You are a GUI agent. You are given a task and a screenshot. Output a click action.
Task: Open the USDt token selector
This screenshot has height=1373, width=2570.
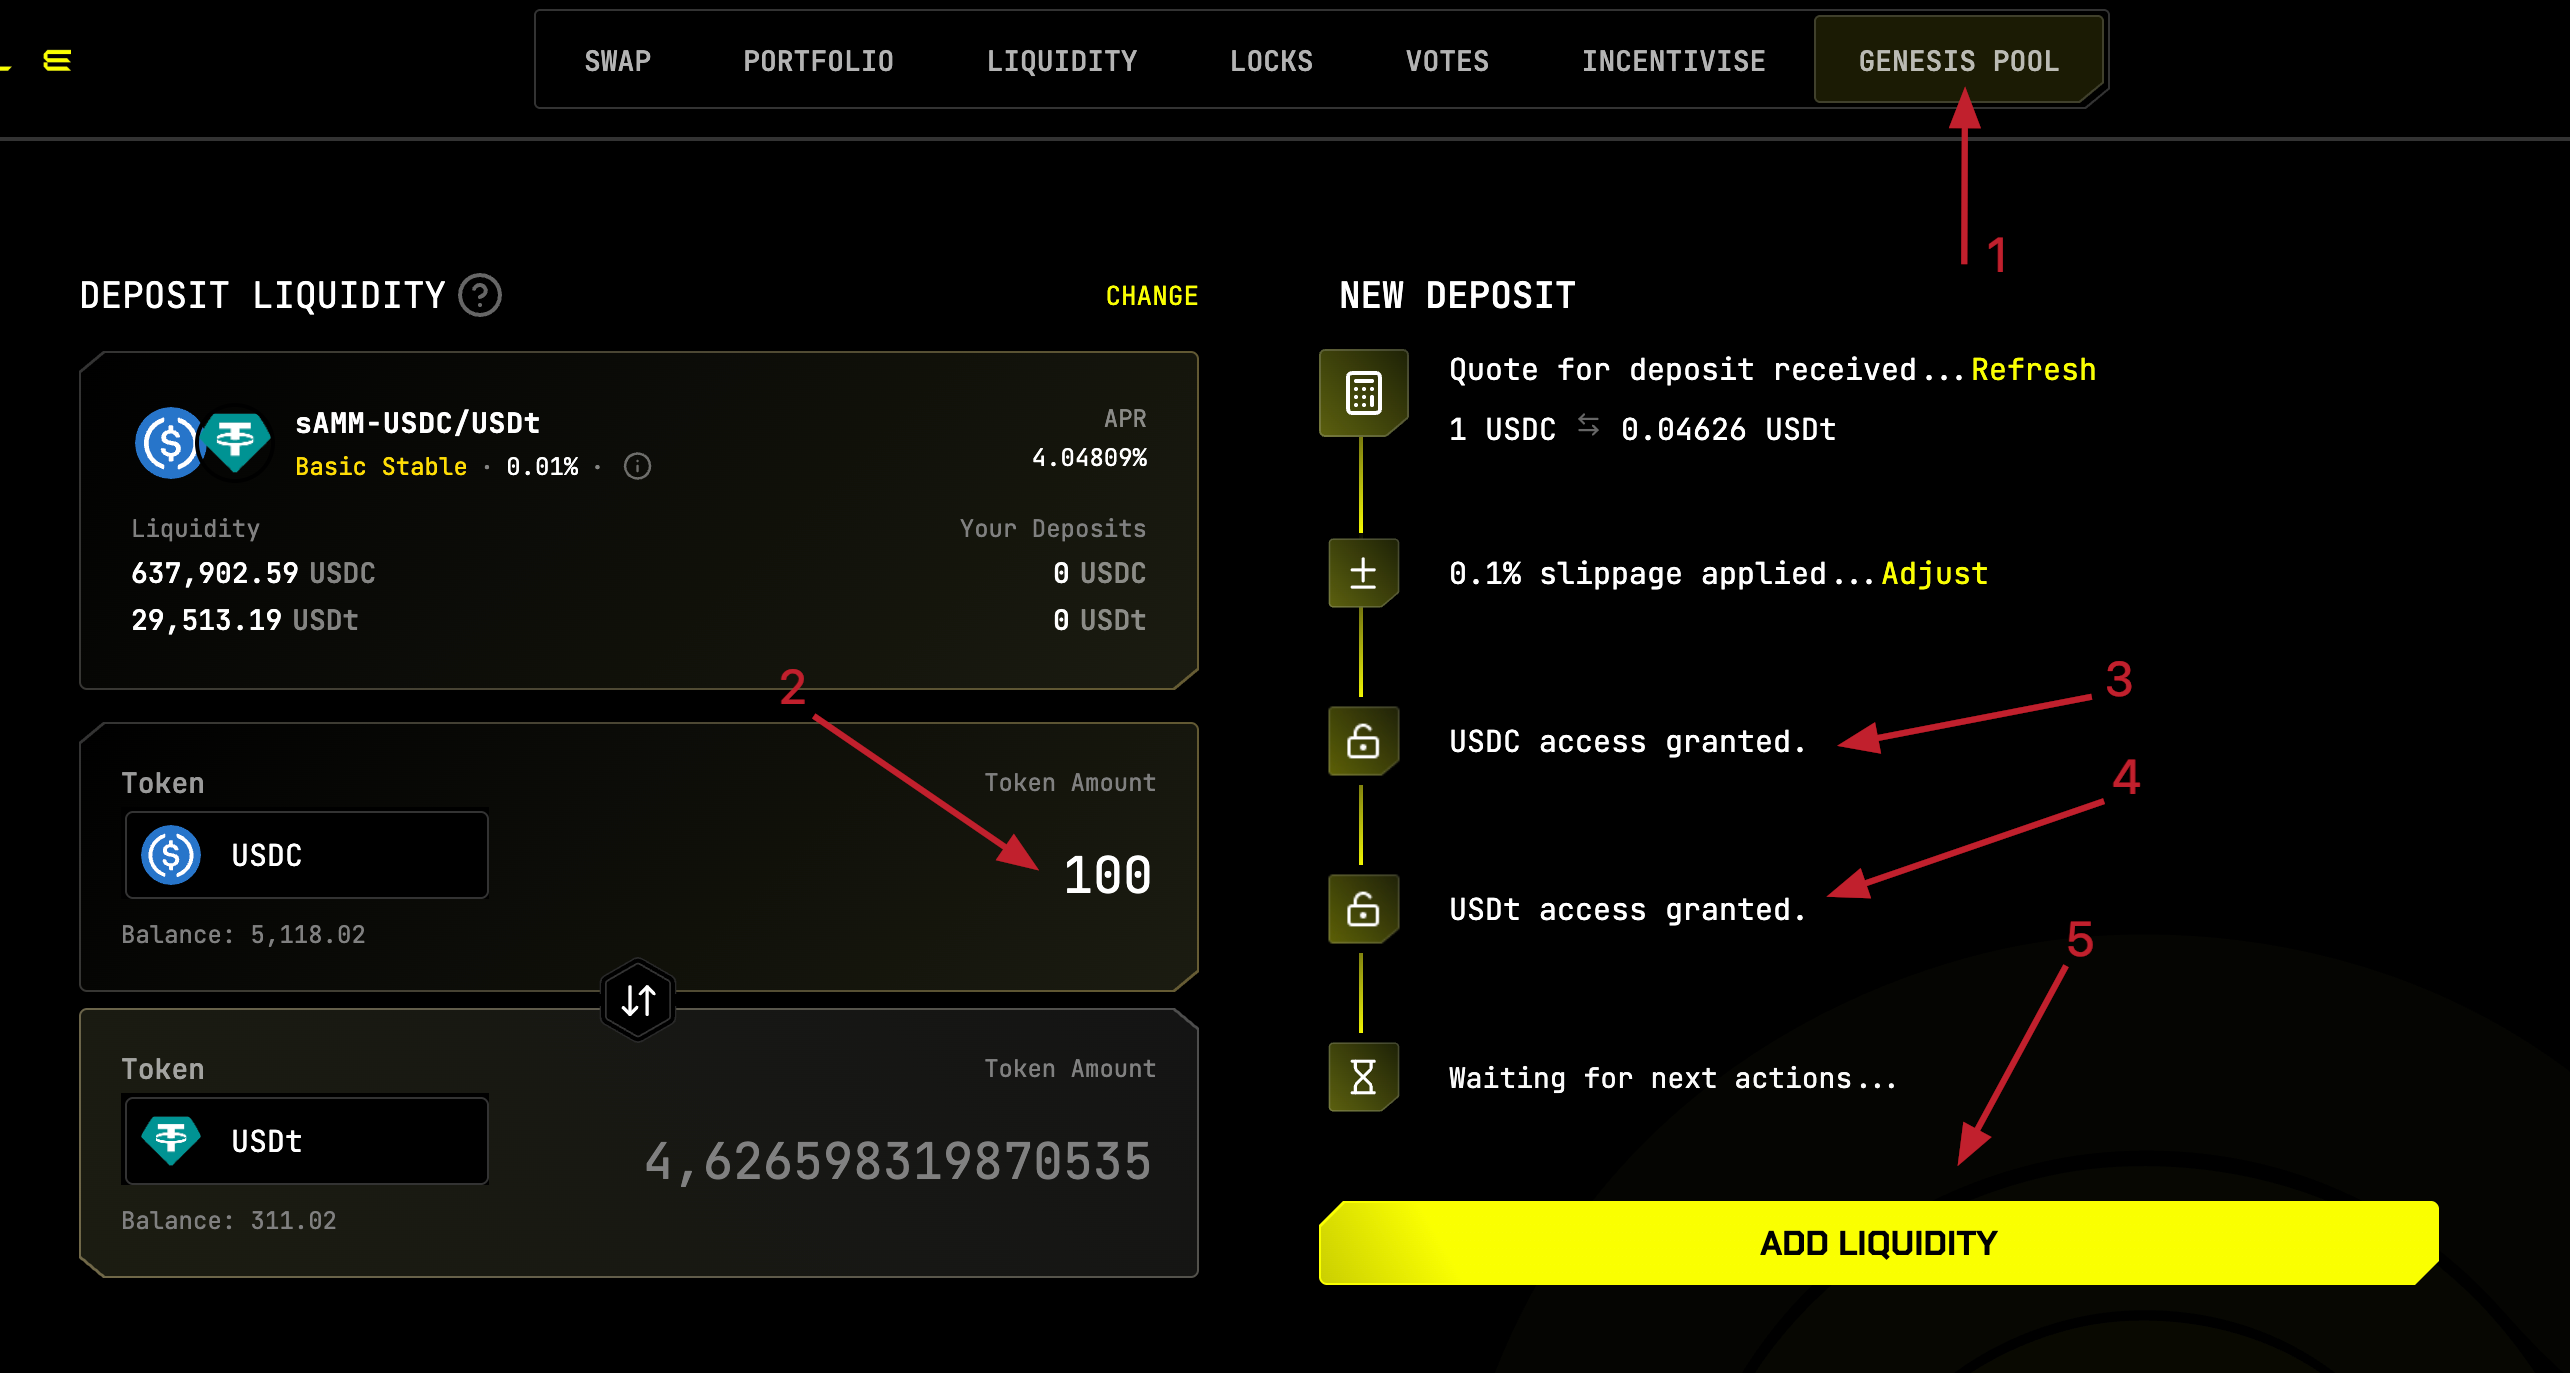tap(307, 1141)
